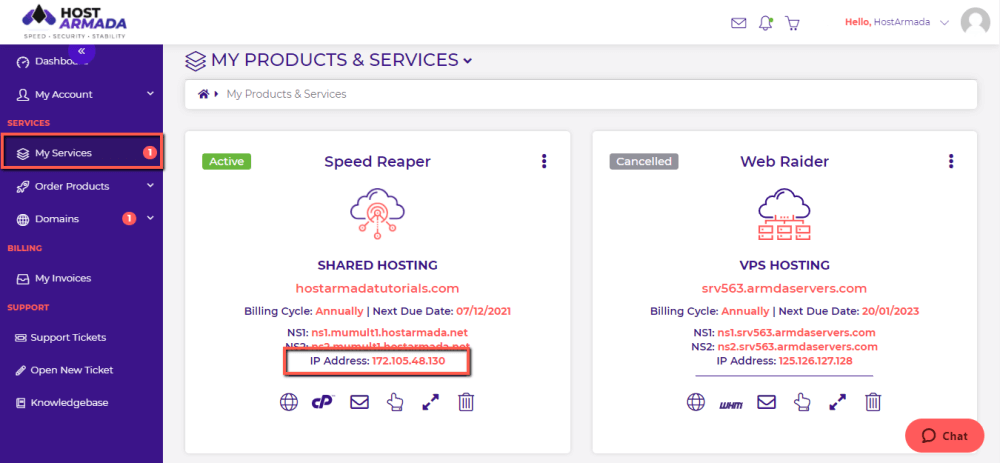This screenshot has width=1000, height=463.
Task: Click envelope icon on Speed Reaper card
Action: pos(360,402)
